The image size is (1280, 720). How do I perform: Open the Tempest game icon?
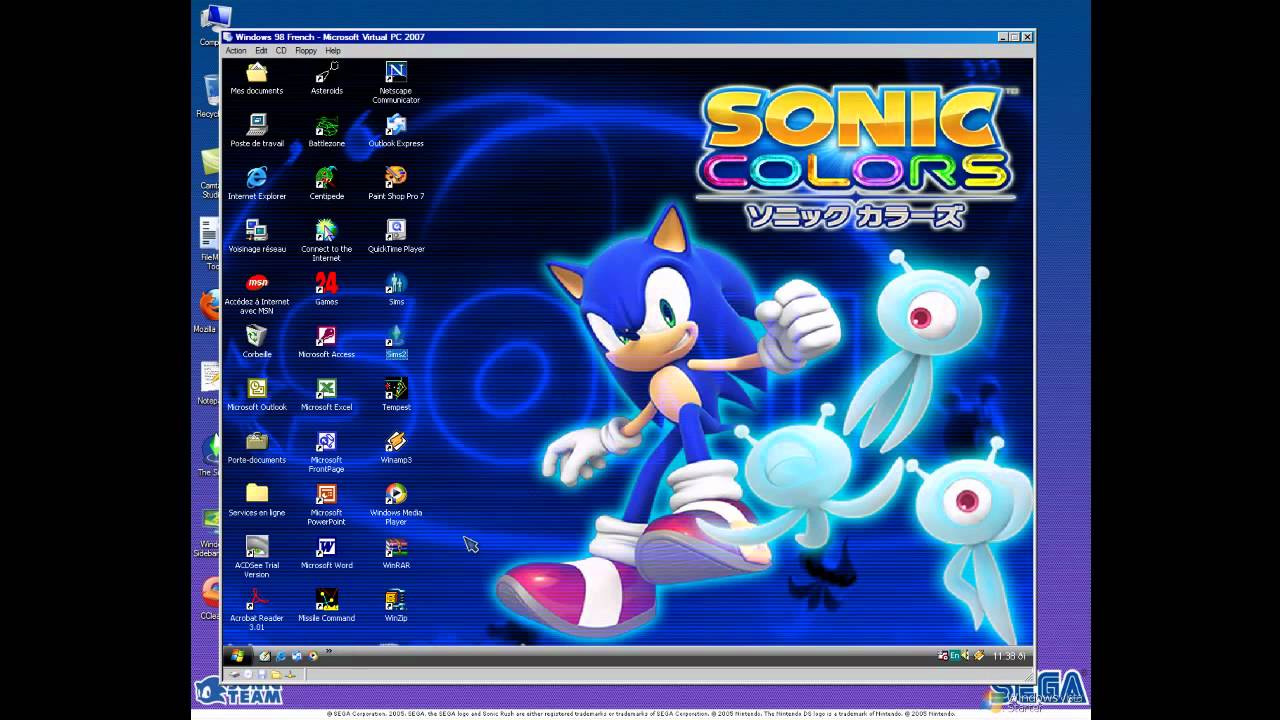click(396, 395)
